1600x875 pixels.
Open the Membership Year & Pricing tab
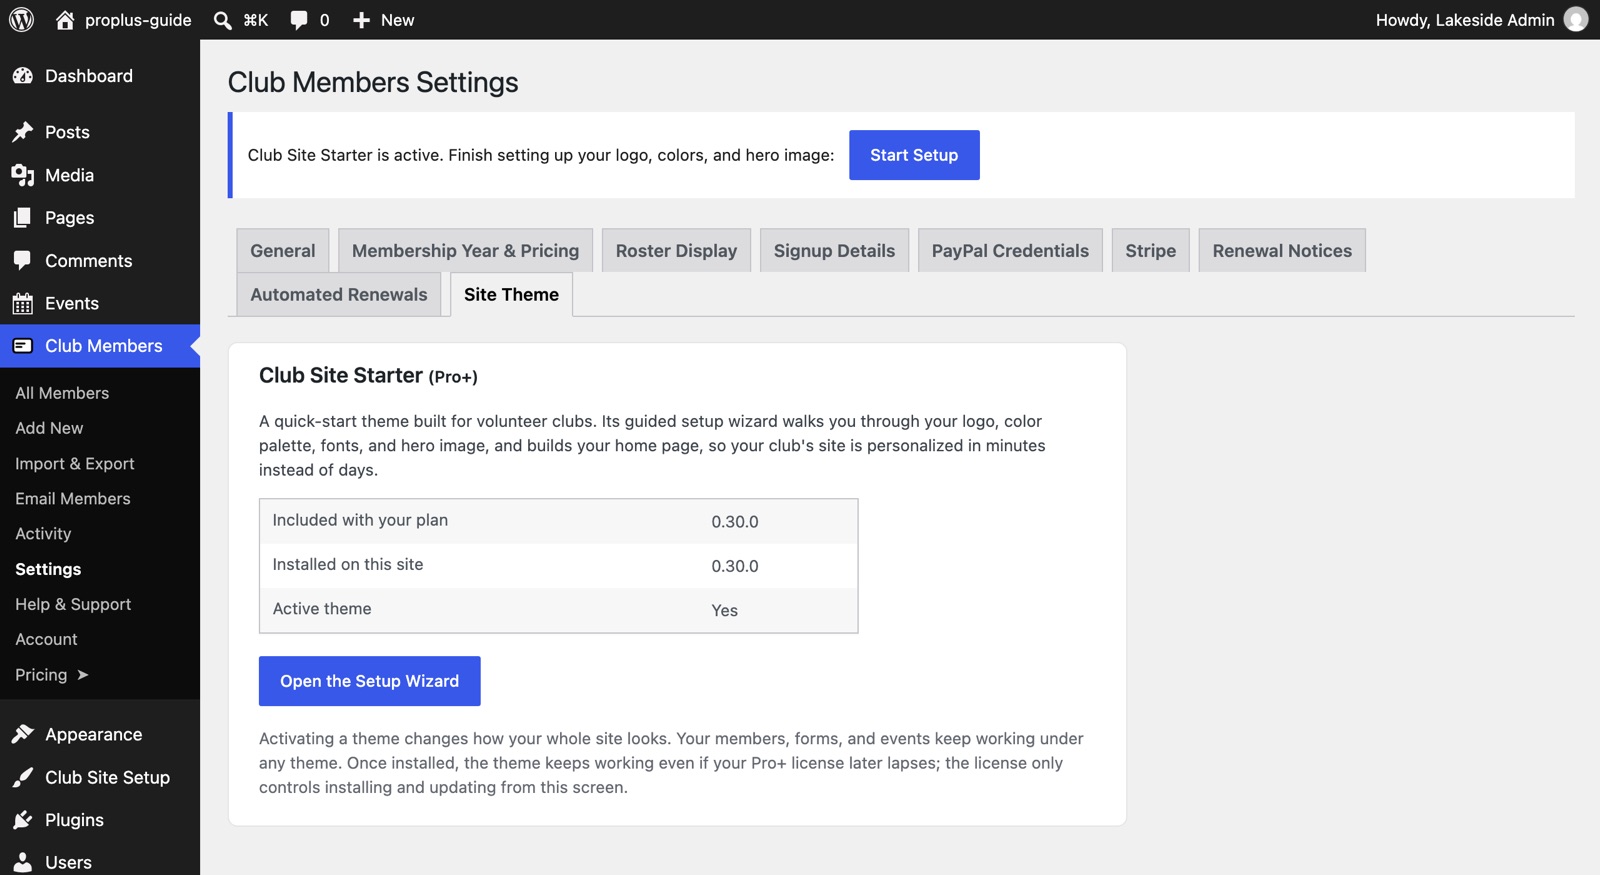pyautogui.click(x=465, y=251)
